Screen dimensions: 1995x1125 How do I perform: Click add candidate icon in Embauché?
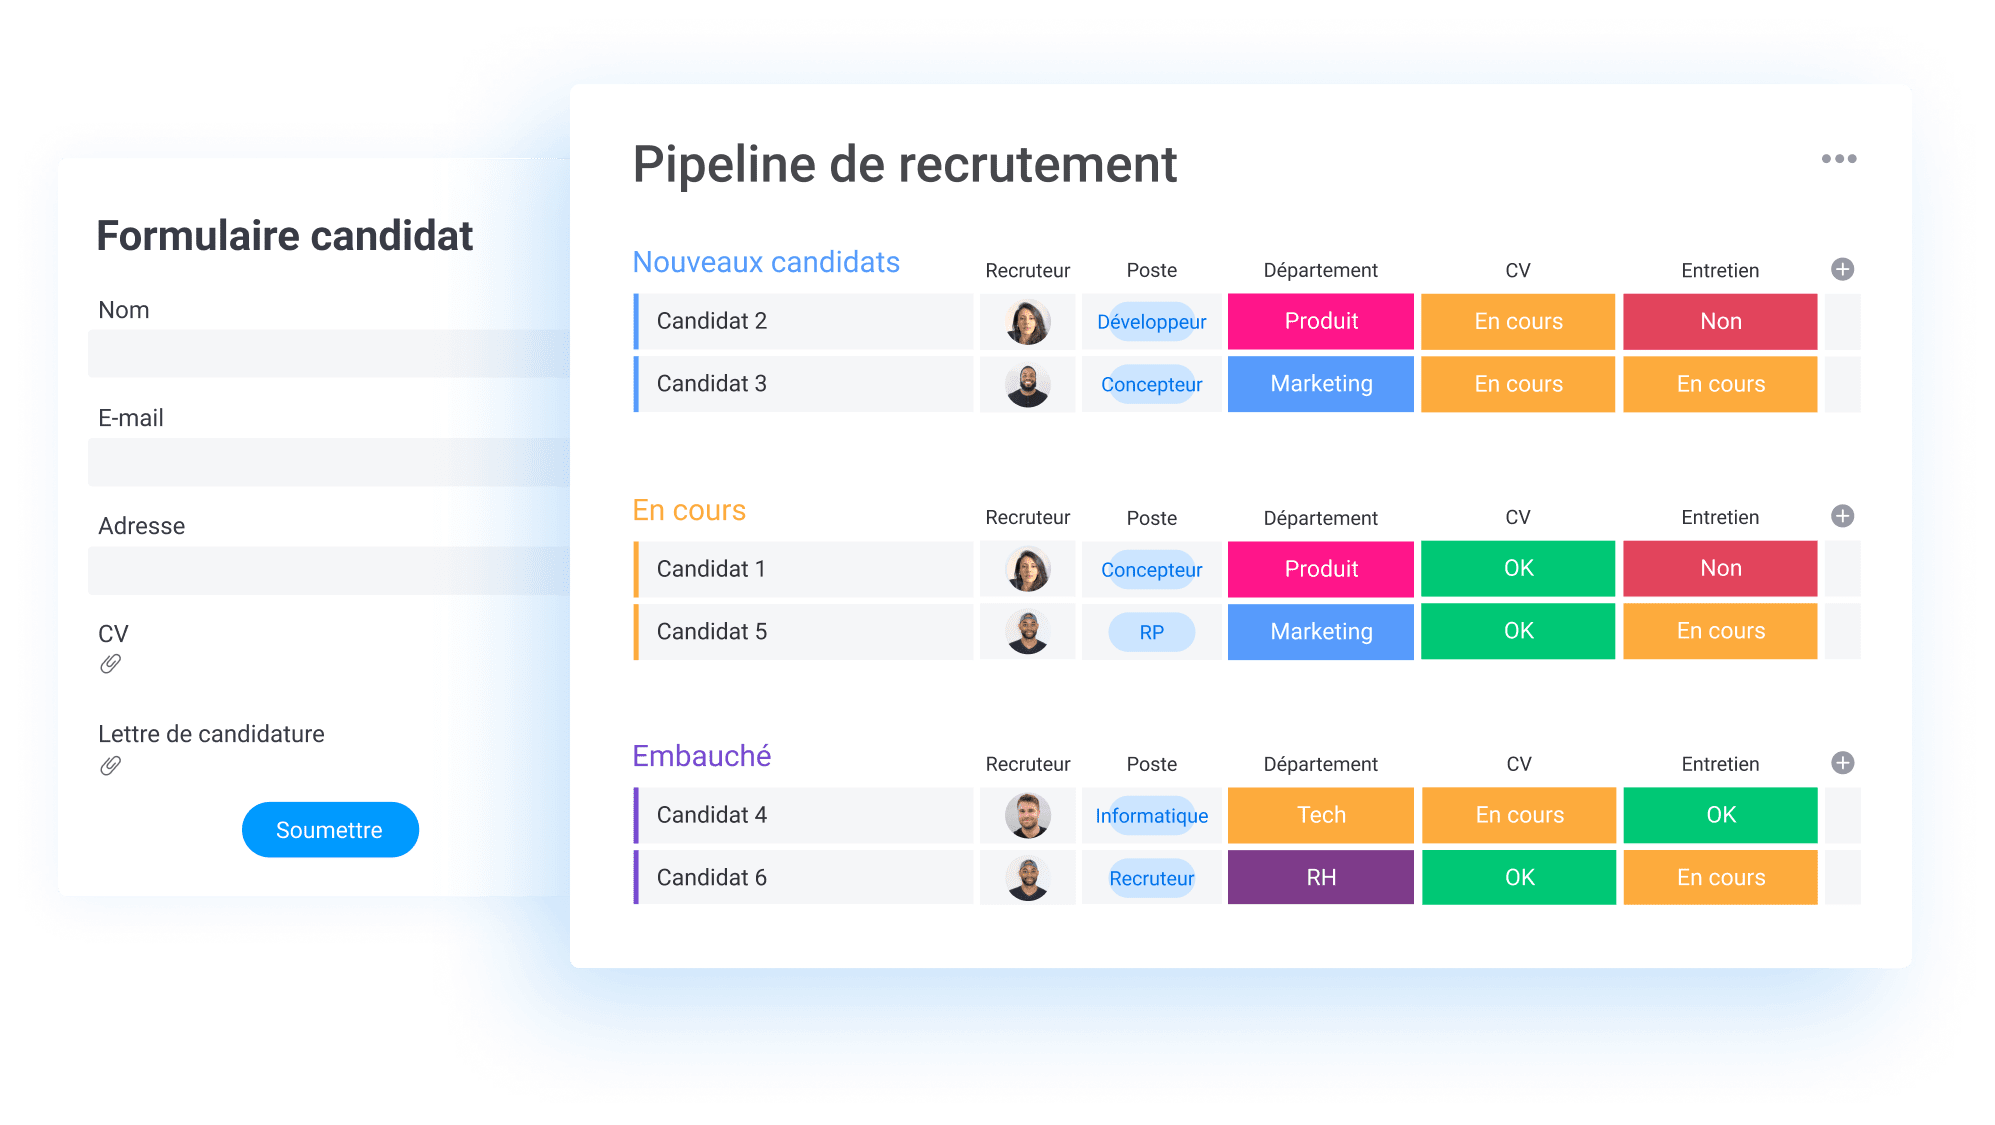(1843, 763)
